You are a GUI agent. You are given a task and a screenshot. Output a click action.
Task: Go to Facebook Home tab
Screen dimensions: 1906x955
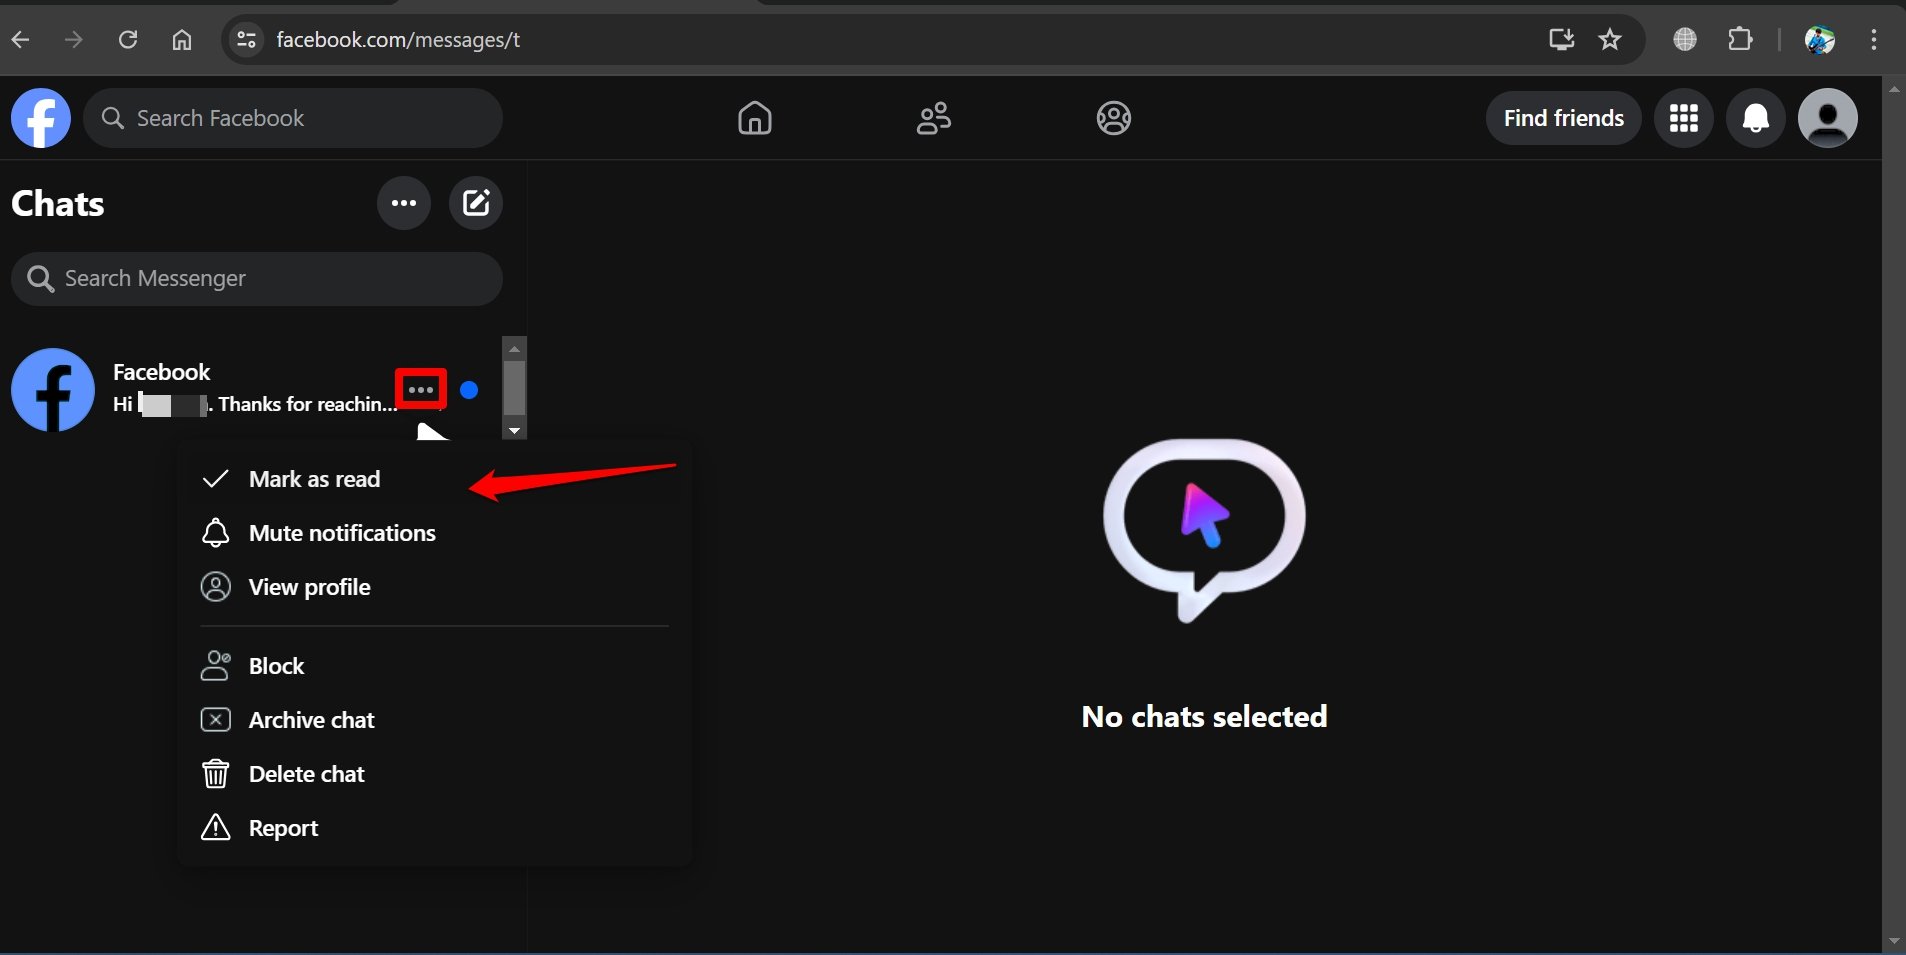(x=755, y=118)
